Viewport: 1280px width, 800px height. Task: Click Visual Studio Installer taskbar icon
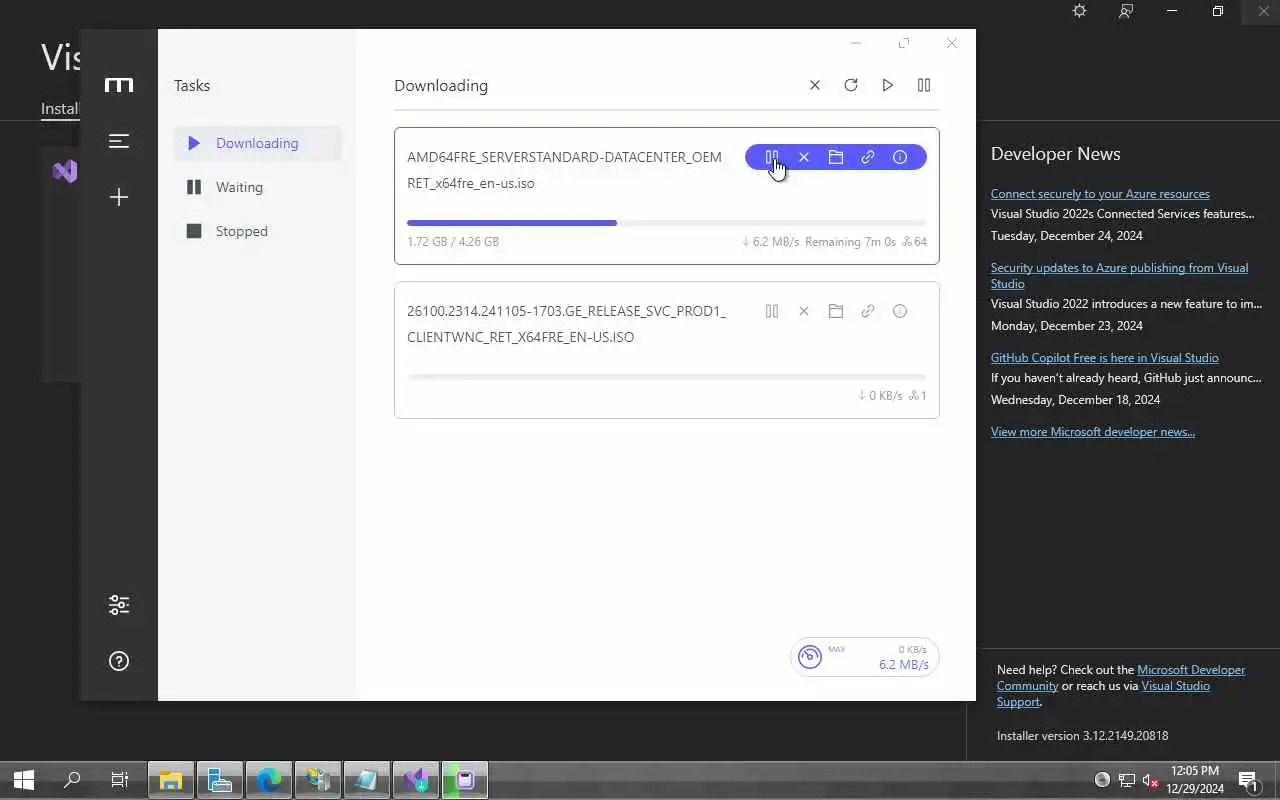coord(416,780)
